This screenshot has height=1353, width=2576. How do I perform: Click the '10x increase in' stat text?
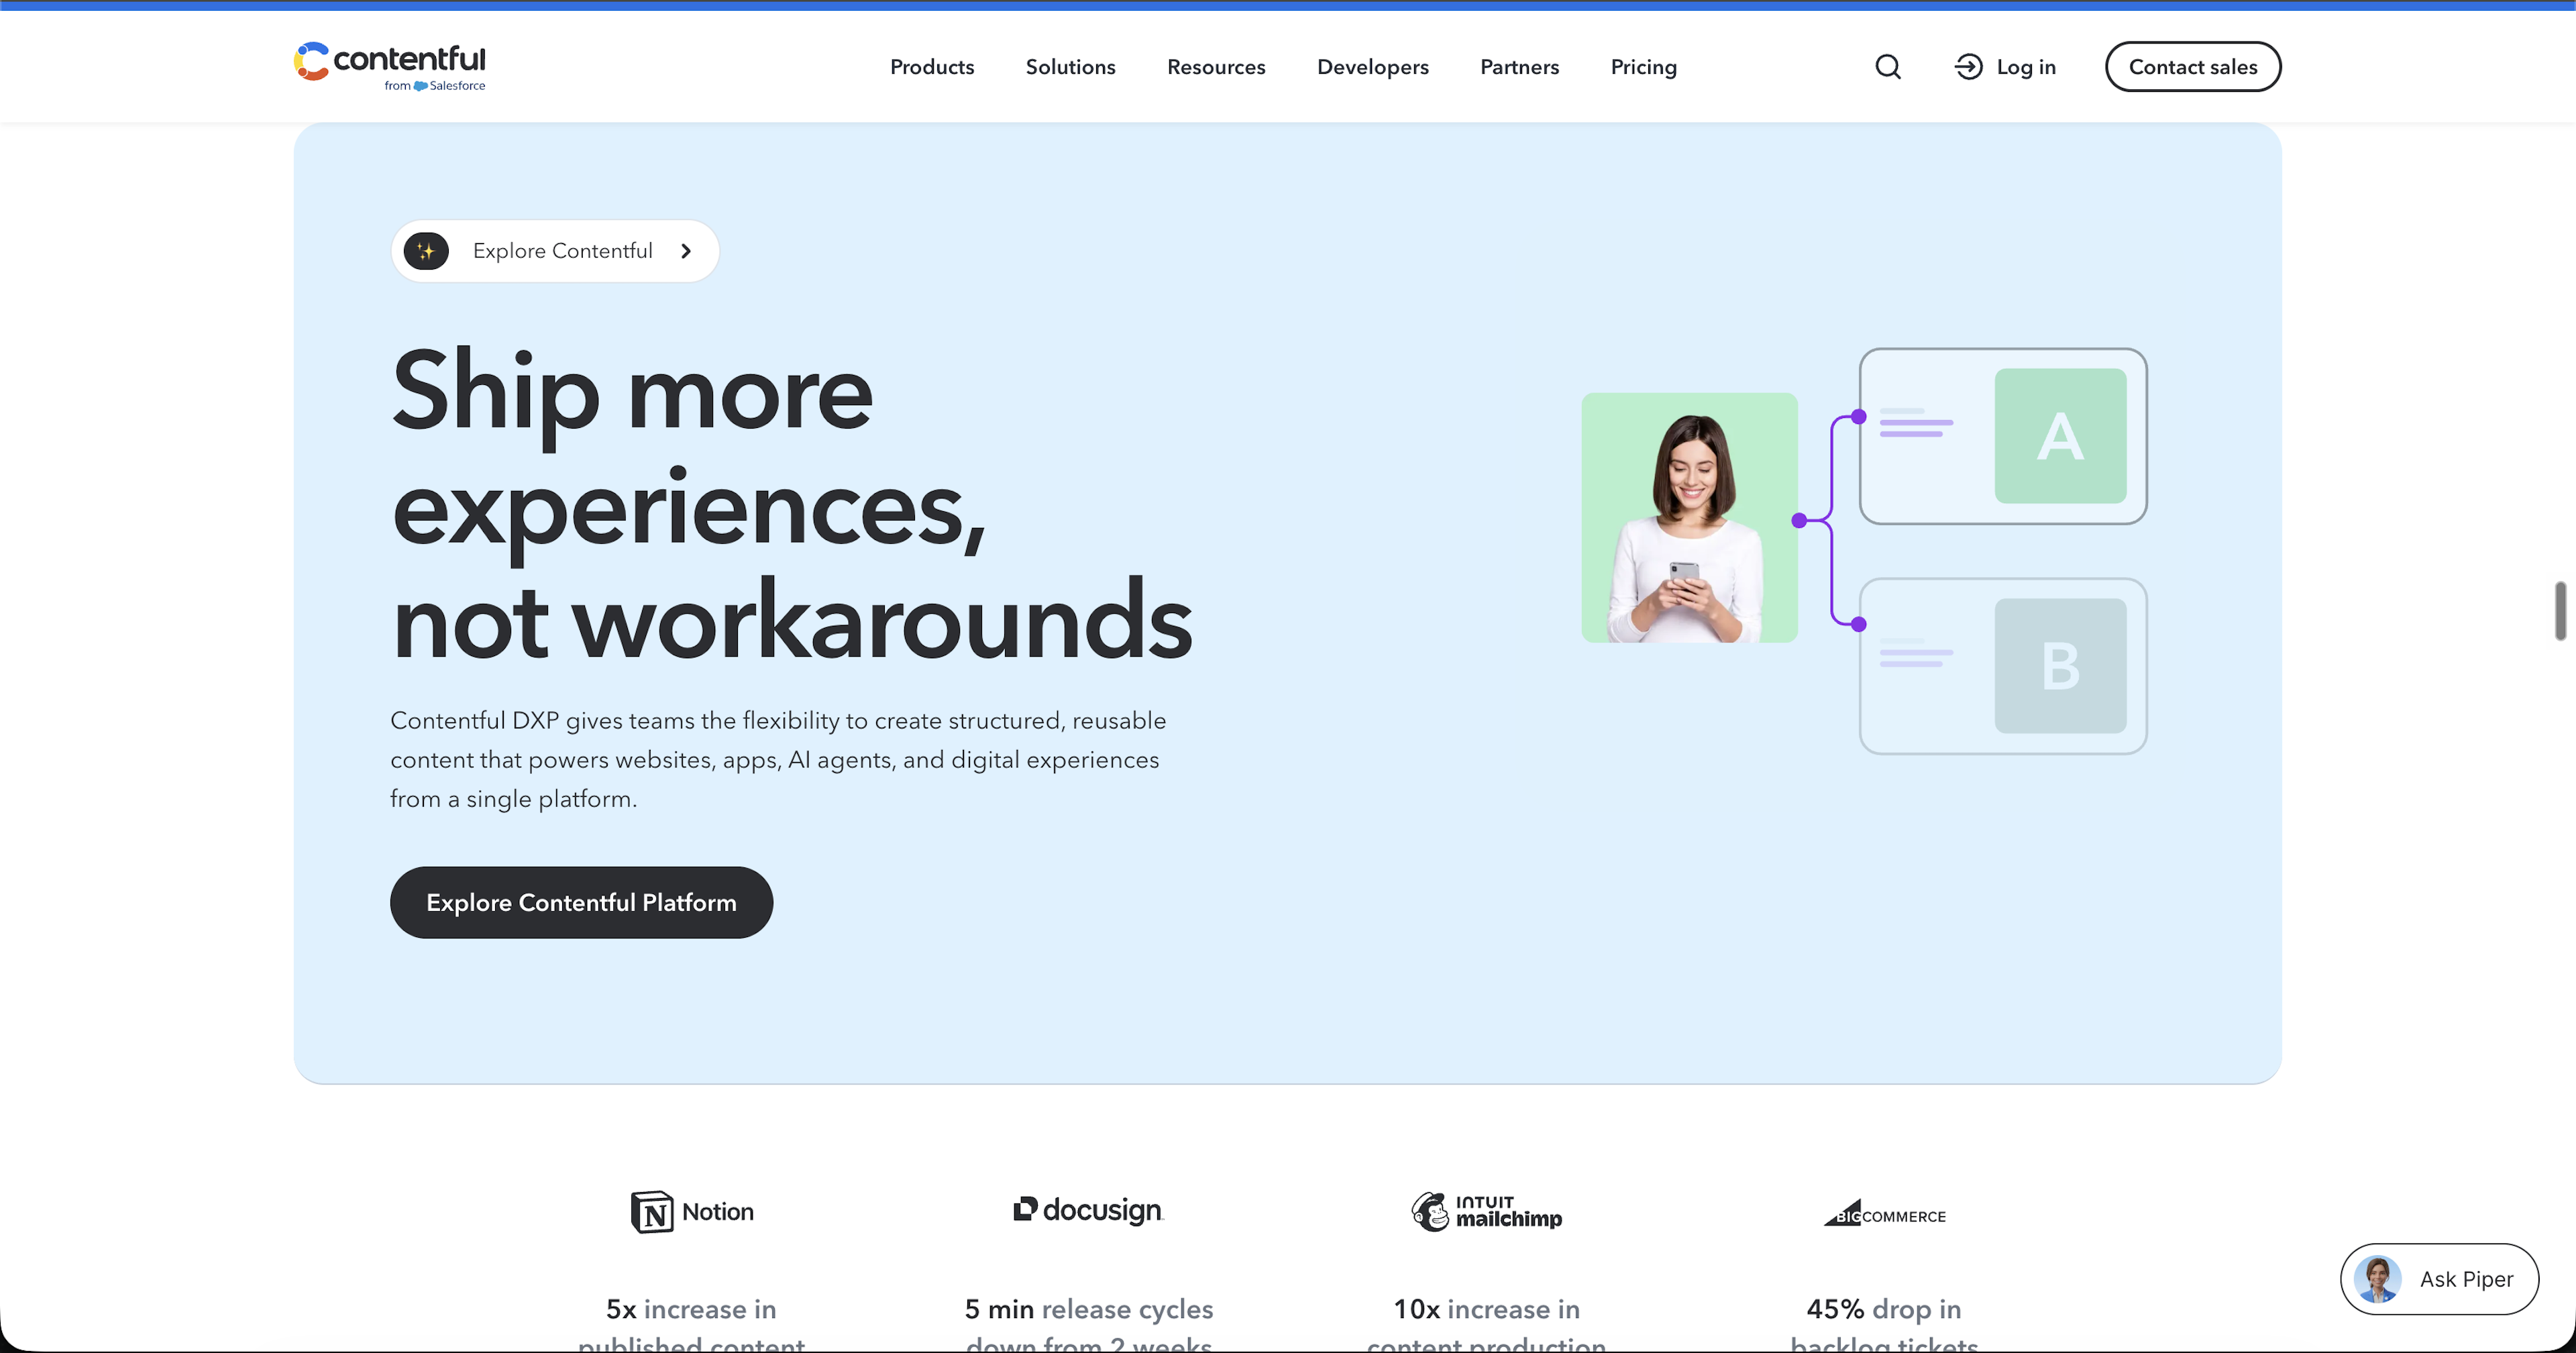click(x=1487, y=1309)
